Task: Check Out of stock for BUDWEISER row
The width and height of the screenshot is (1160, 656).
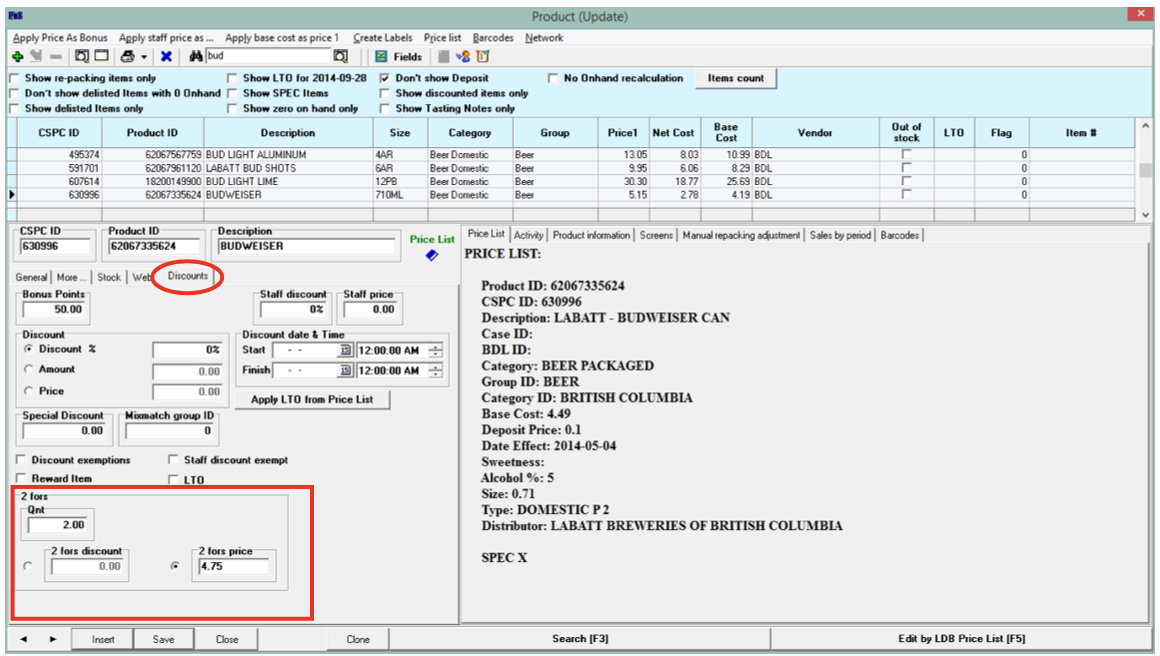Action: (906, 195)
